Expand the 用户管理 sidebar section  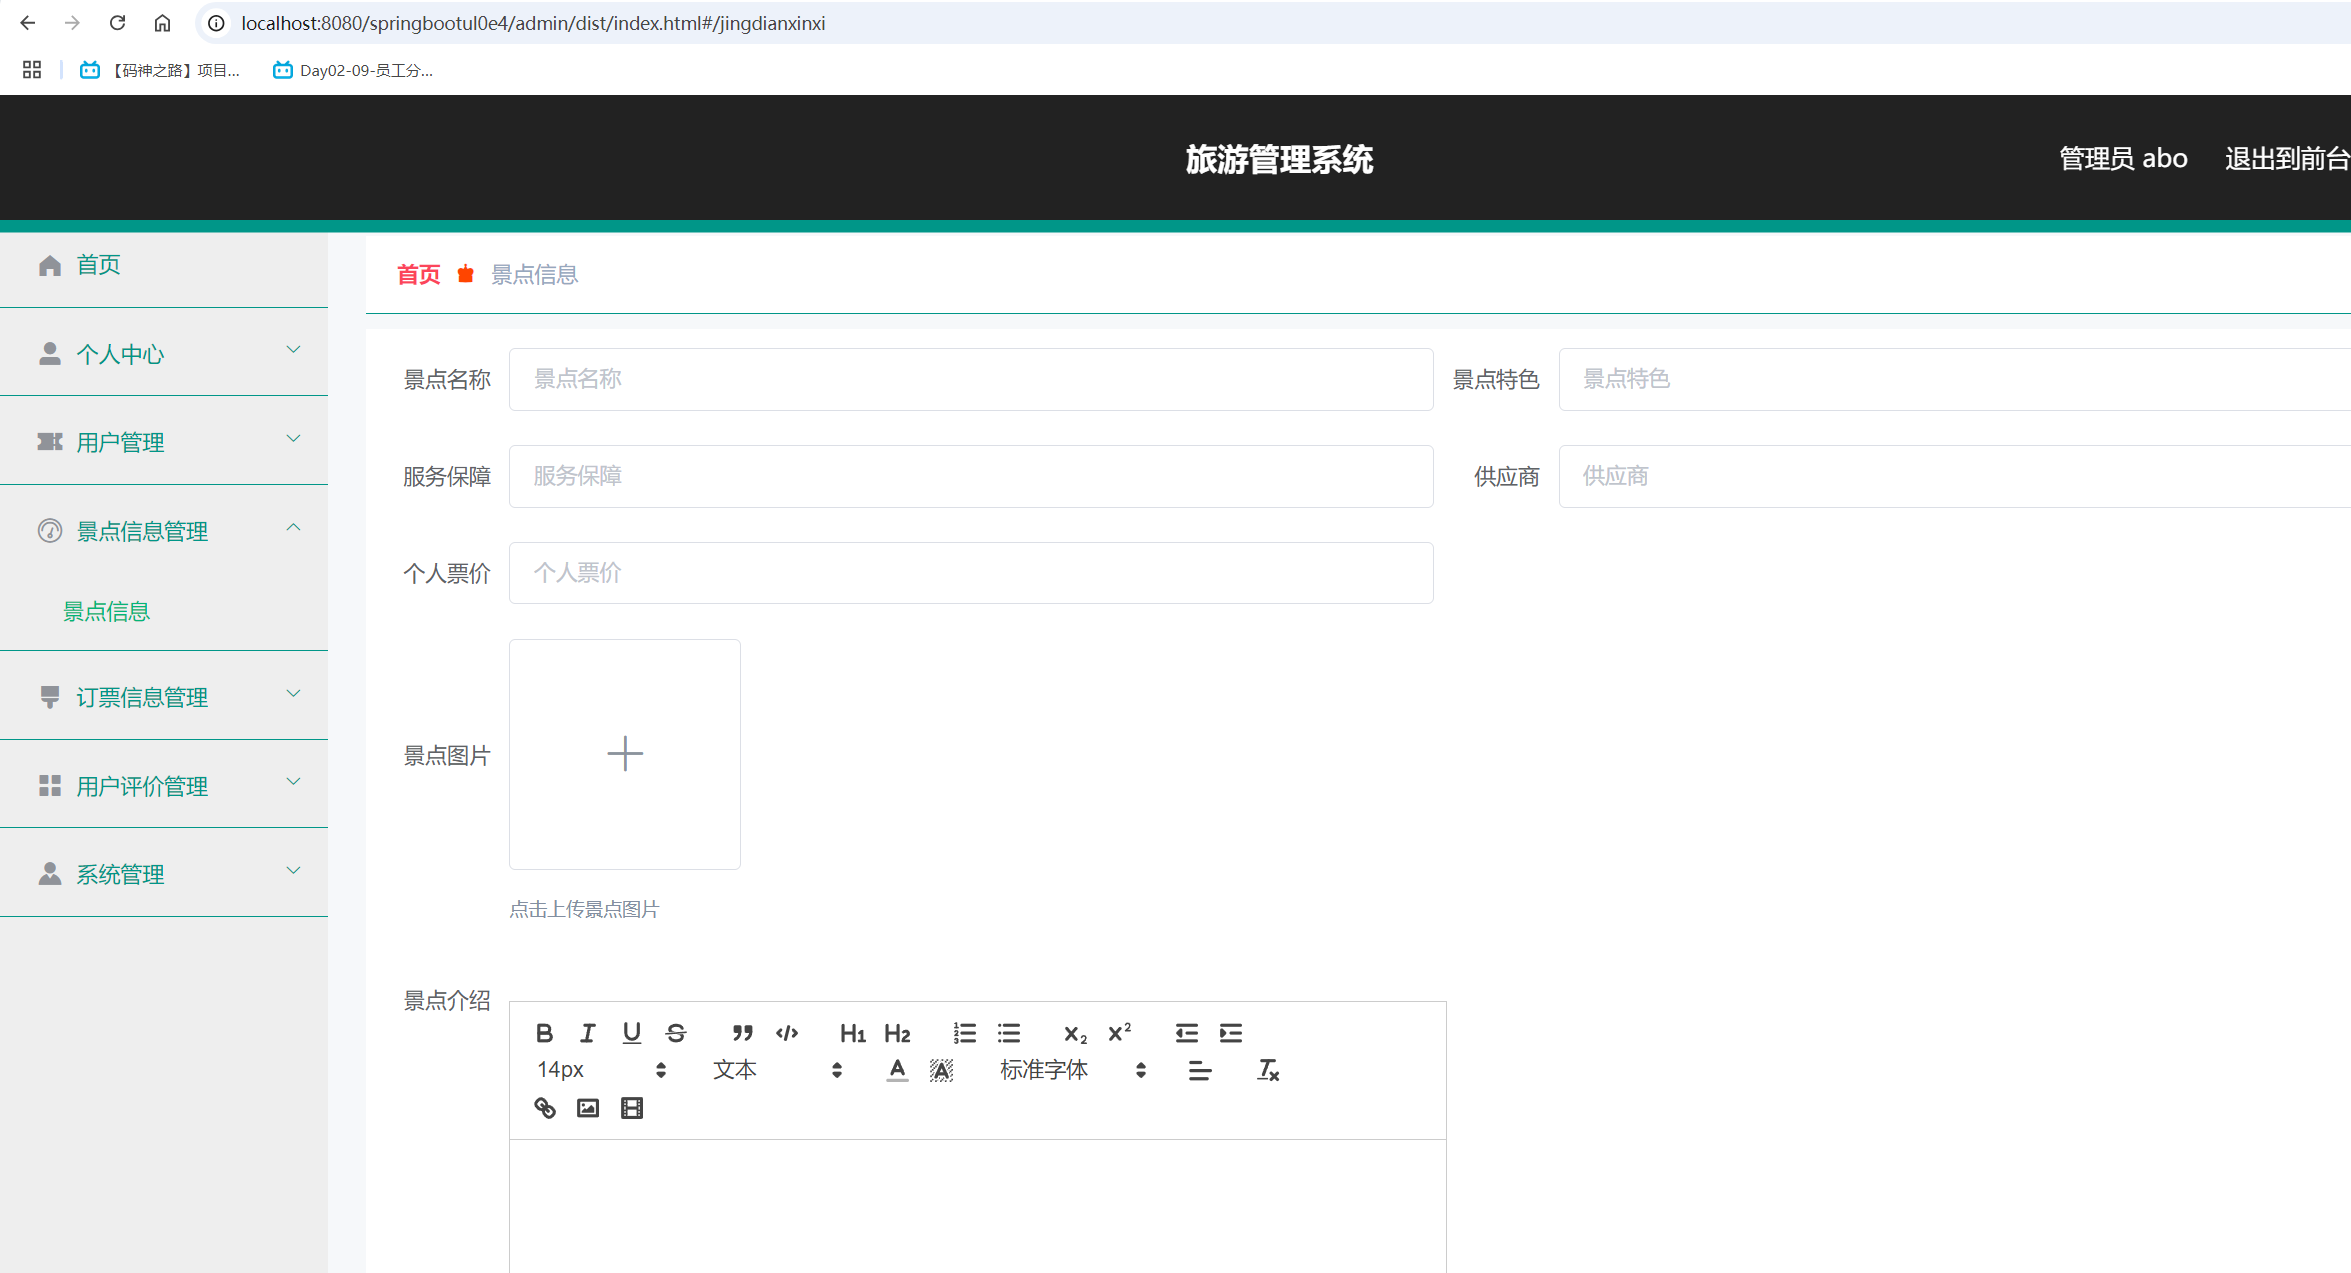[x=165, y=441]
